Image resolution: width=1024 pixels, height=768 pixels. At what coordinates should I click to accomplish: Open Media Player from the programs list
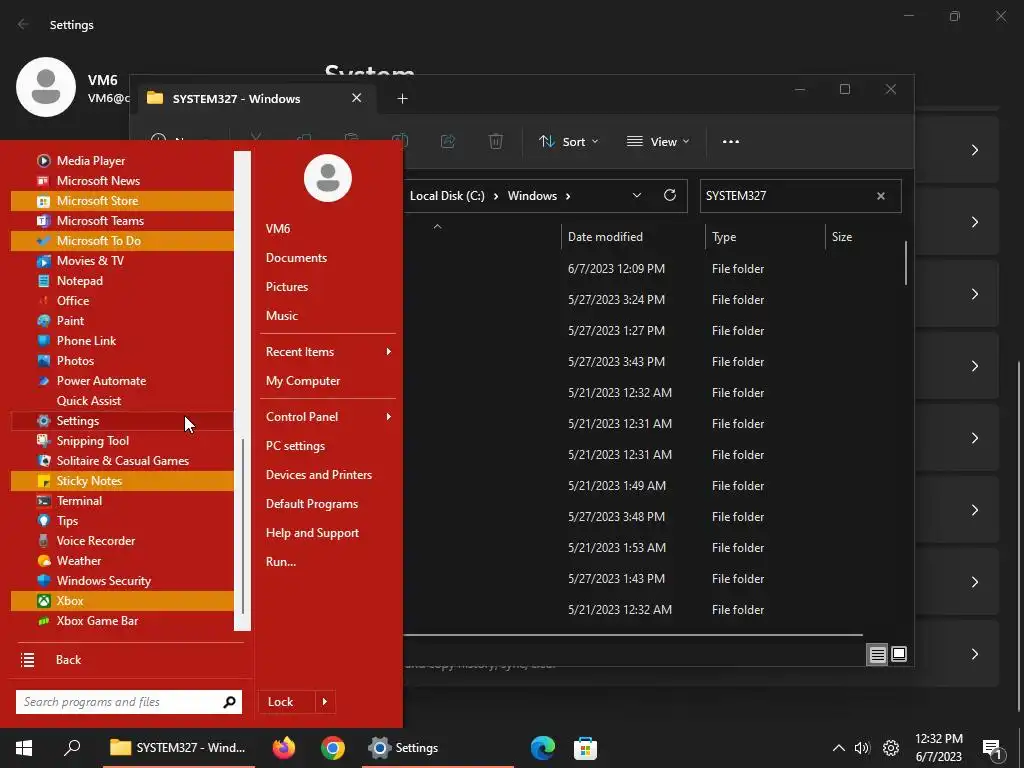(x=122, y=161)
